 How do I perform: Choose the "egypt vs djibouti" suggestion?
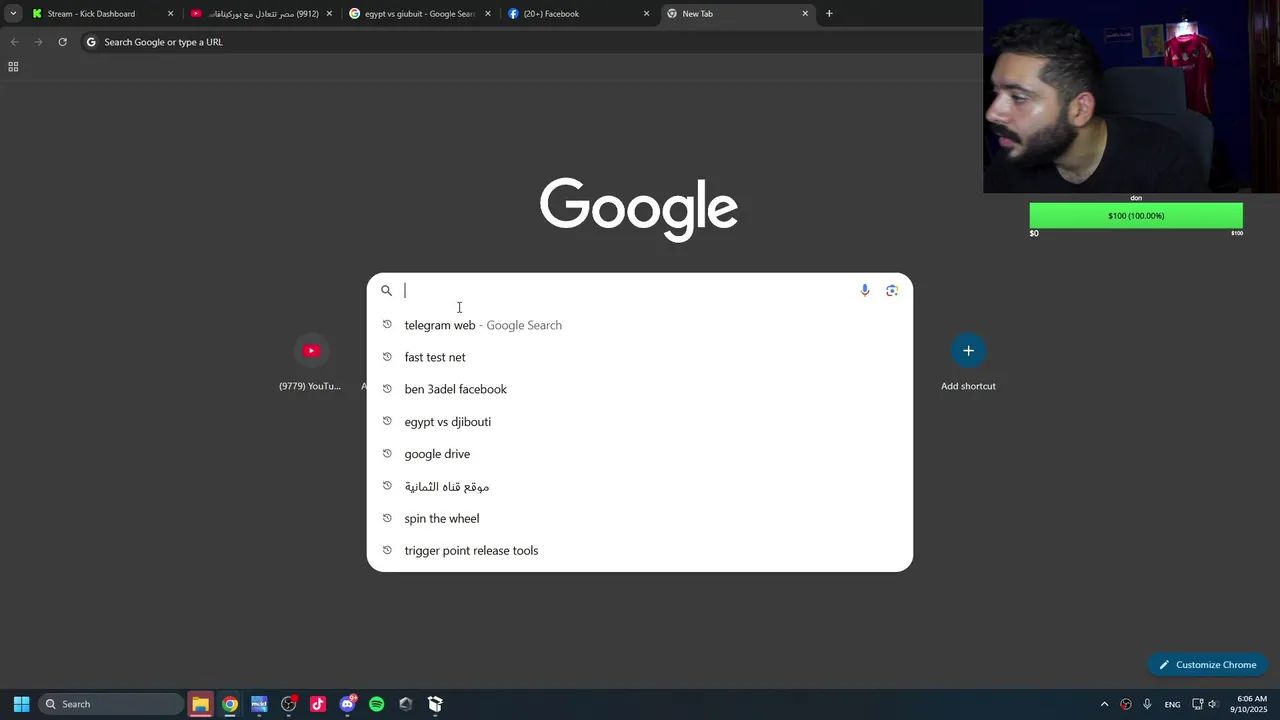click(640, 422)
